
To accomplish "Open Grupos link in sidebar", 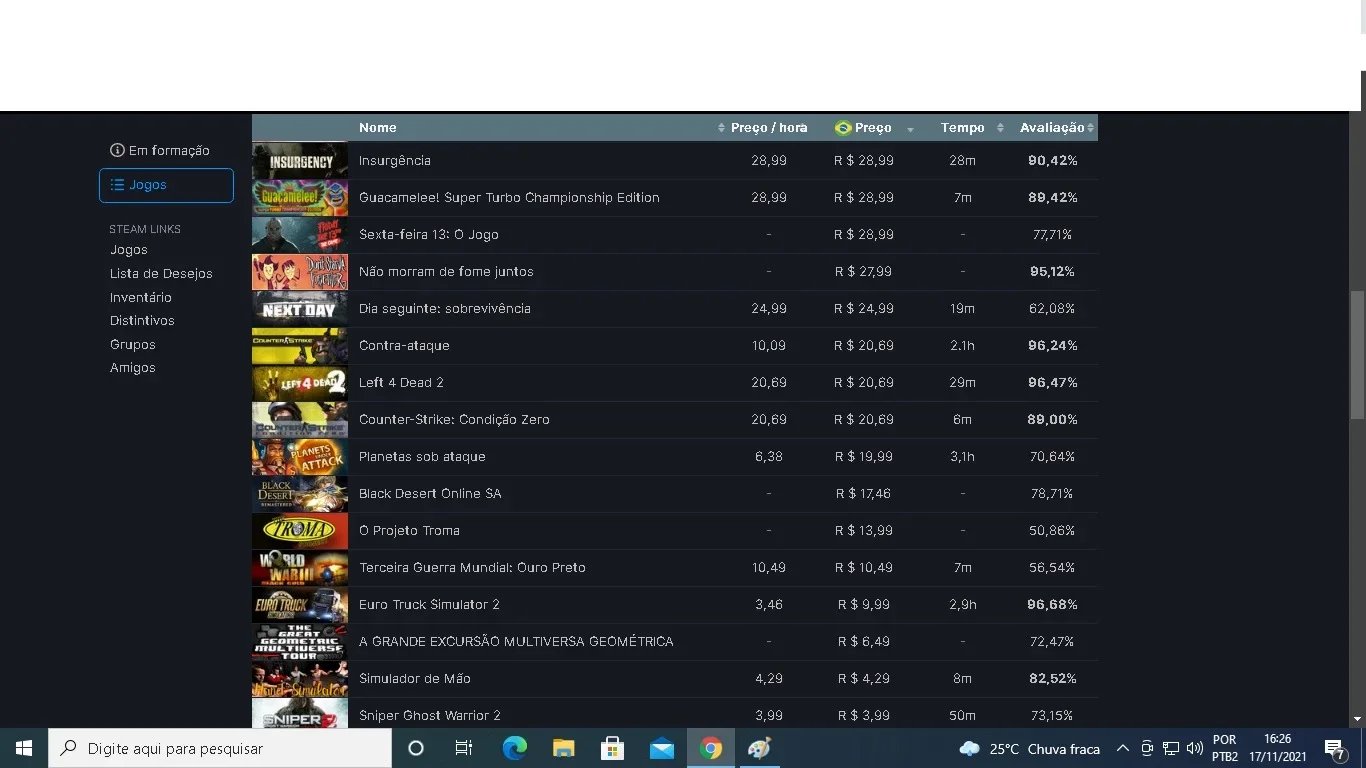I will [133, 344].
